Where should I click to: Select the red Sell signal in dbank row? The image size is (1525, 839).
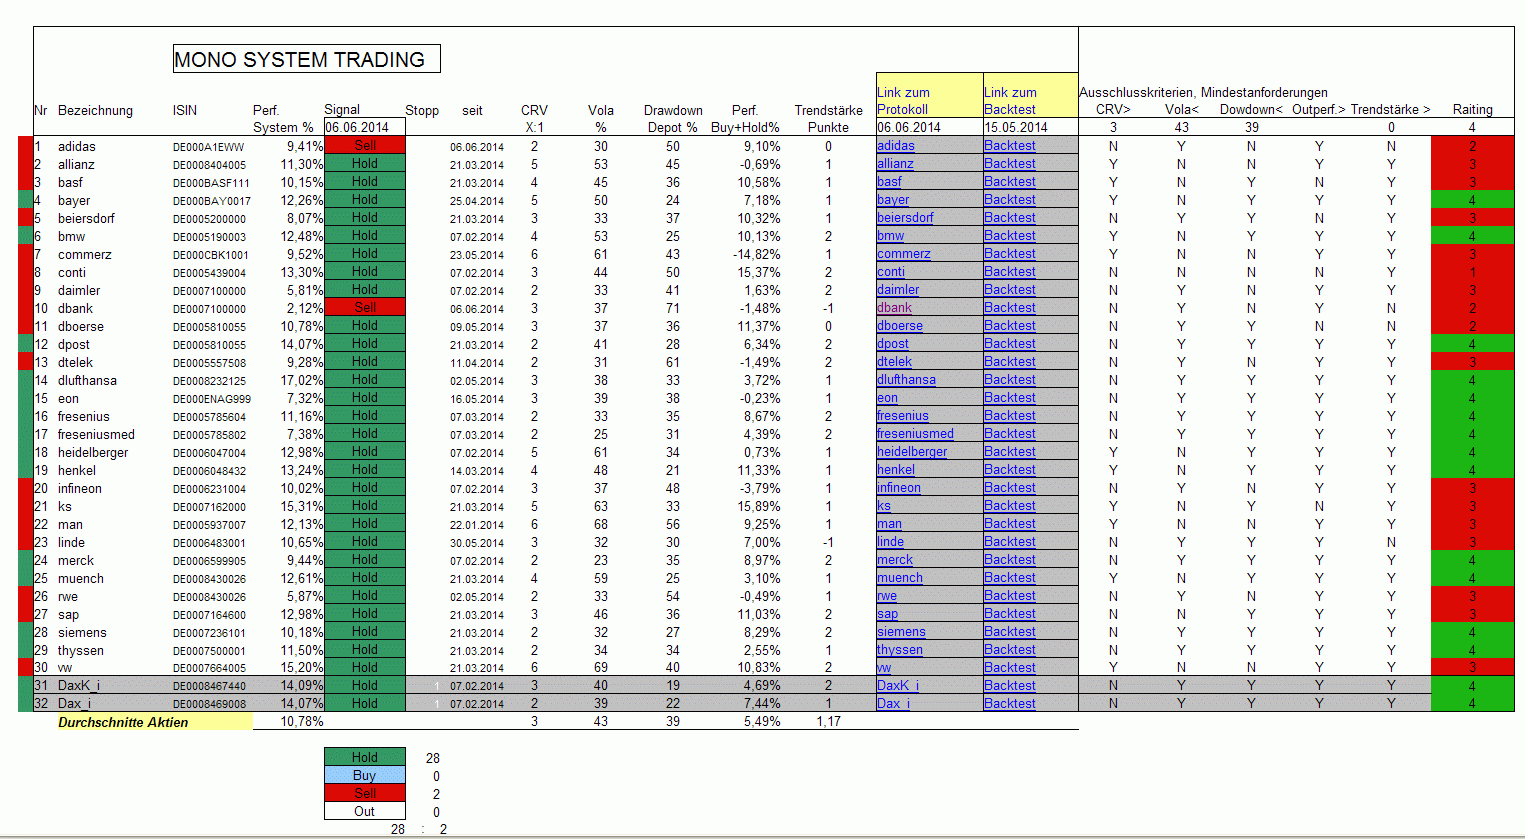[x=365, y=308]
